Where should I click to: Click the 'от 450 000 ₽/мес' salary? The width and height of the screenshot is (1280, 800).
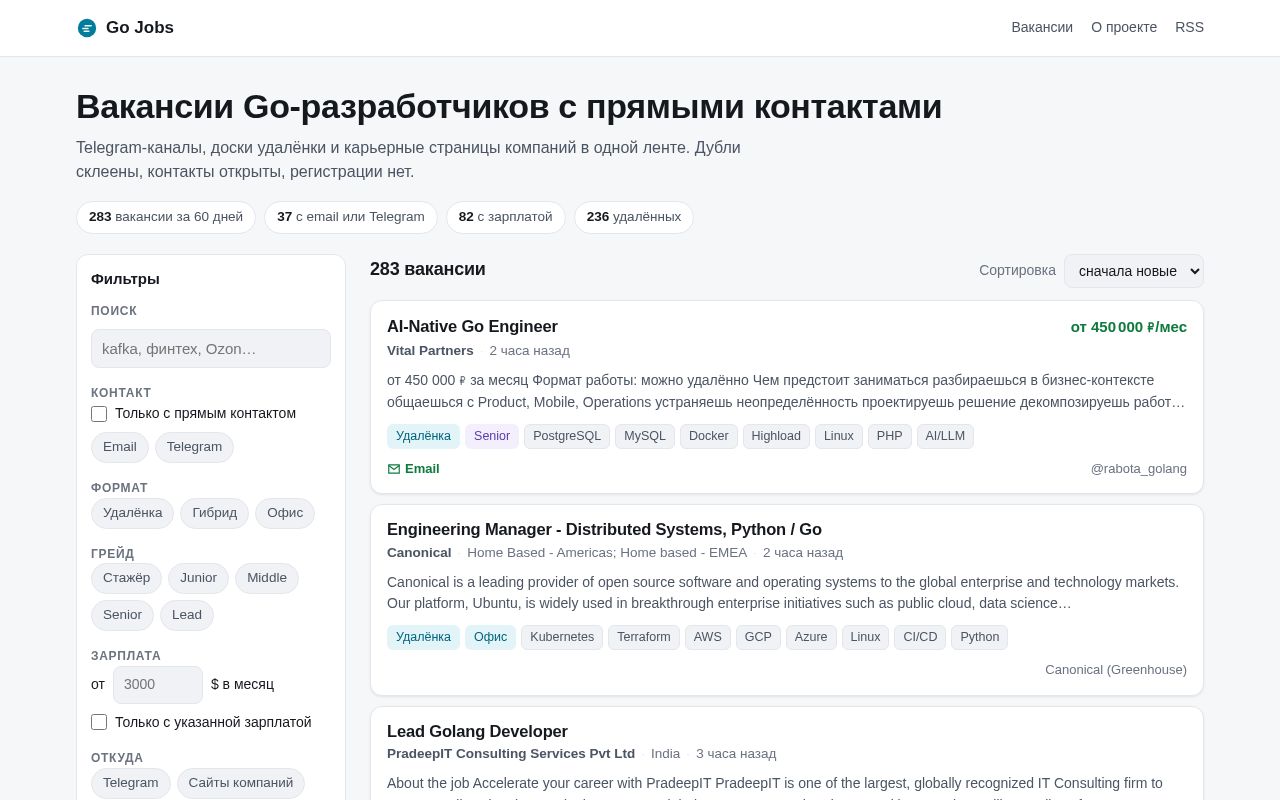[1129, 327]
